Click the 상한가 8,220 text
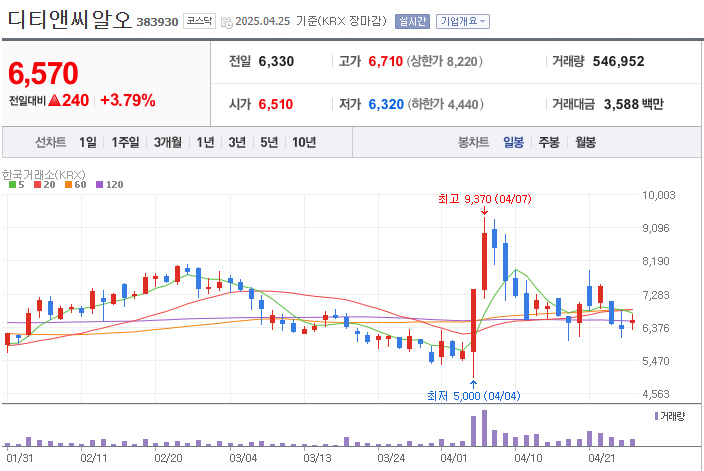Image resolution: width=704 pixels, height=471 pixels. click(444, 62)
